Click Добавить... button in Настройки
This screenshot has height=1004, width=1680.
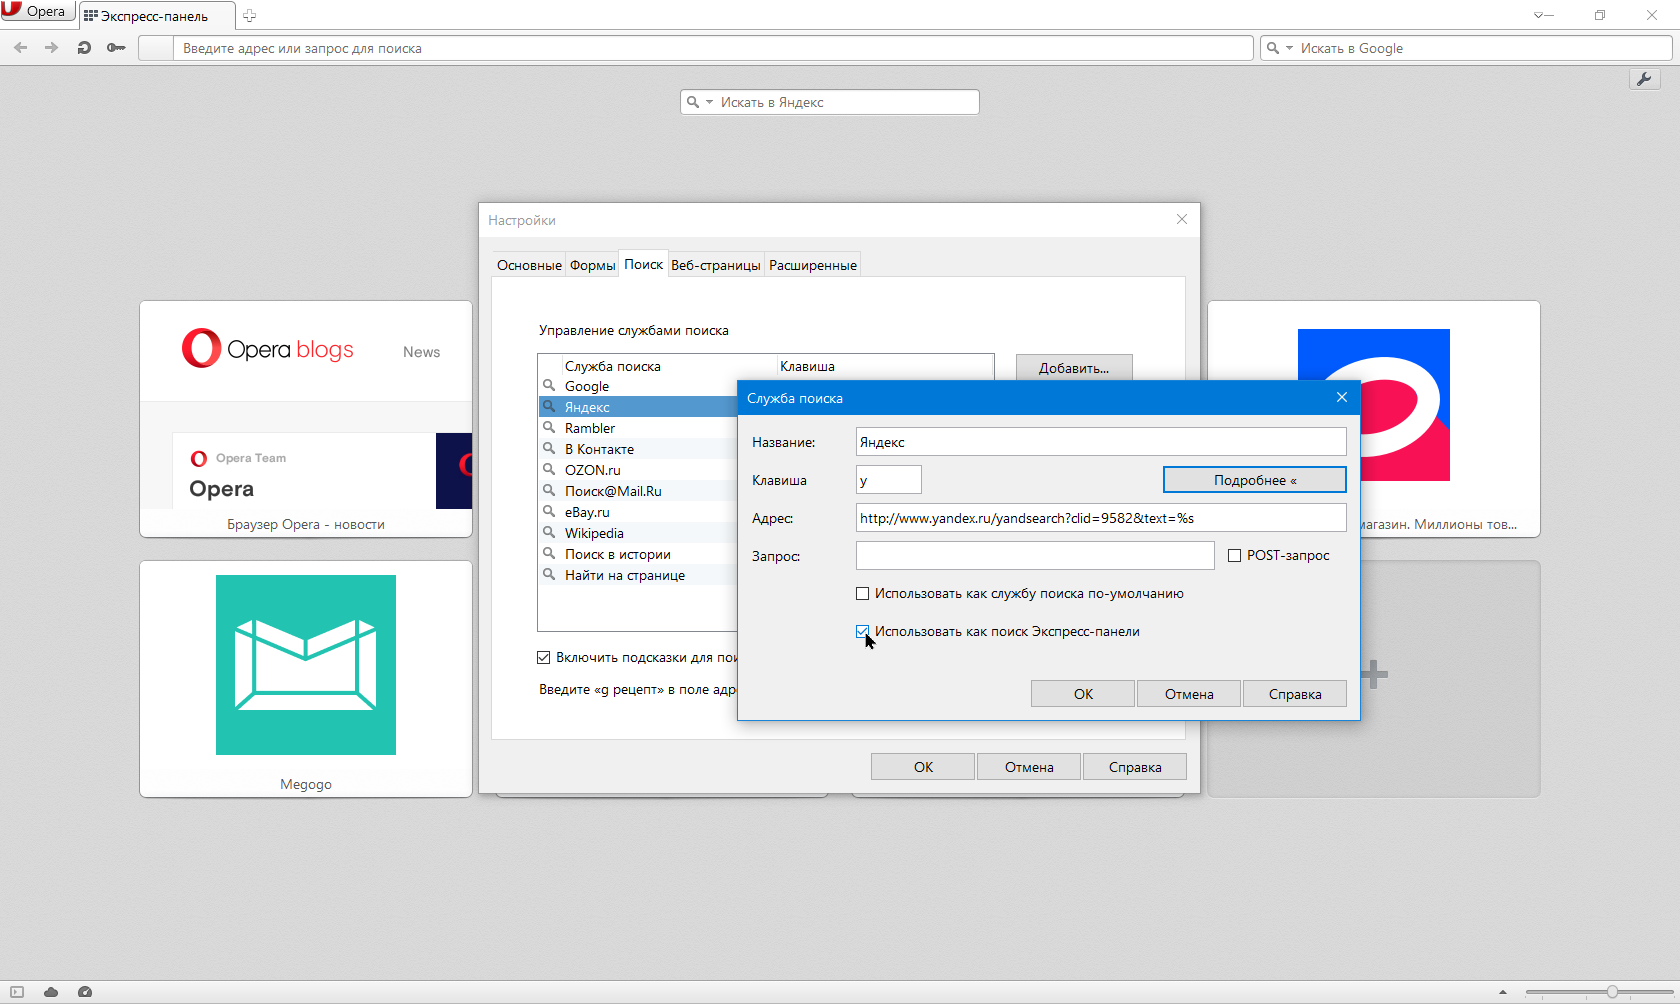[x=1074, y=368]
